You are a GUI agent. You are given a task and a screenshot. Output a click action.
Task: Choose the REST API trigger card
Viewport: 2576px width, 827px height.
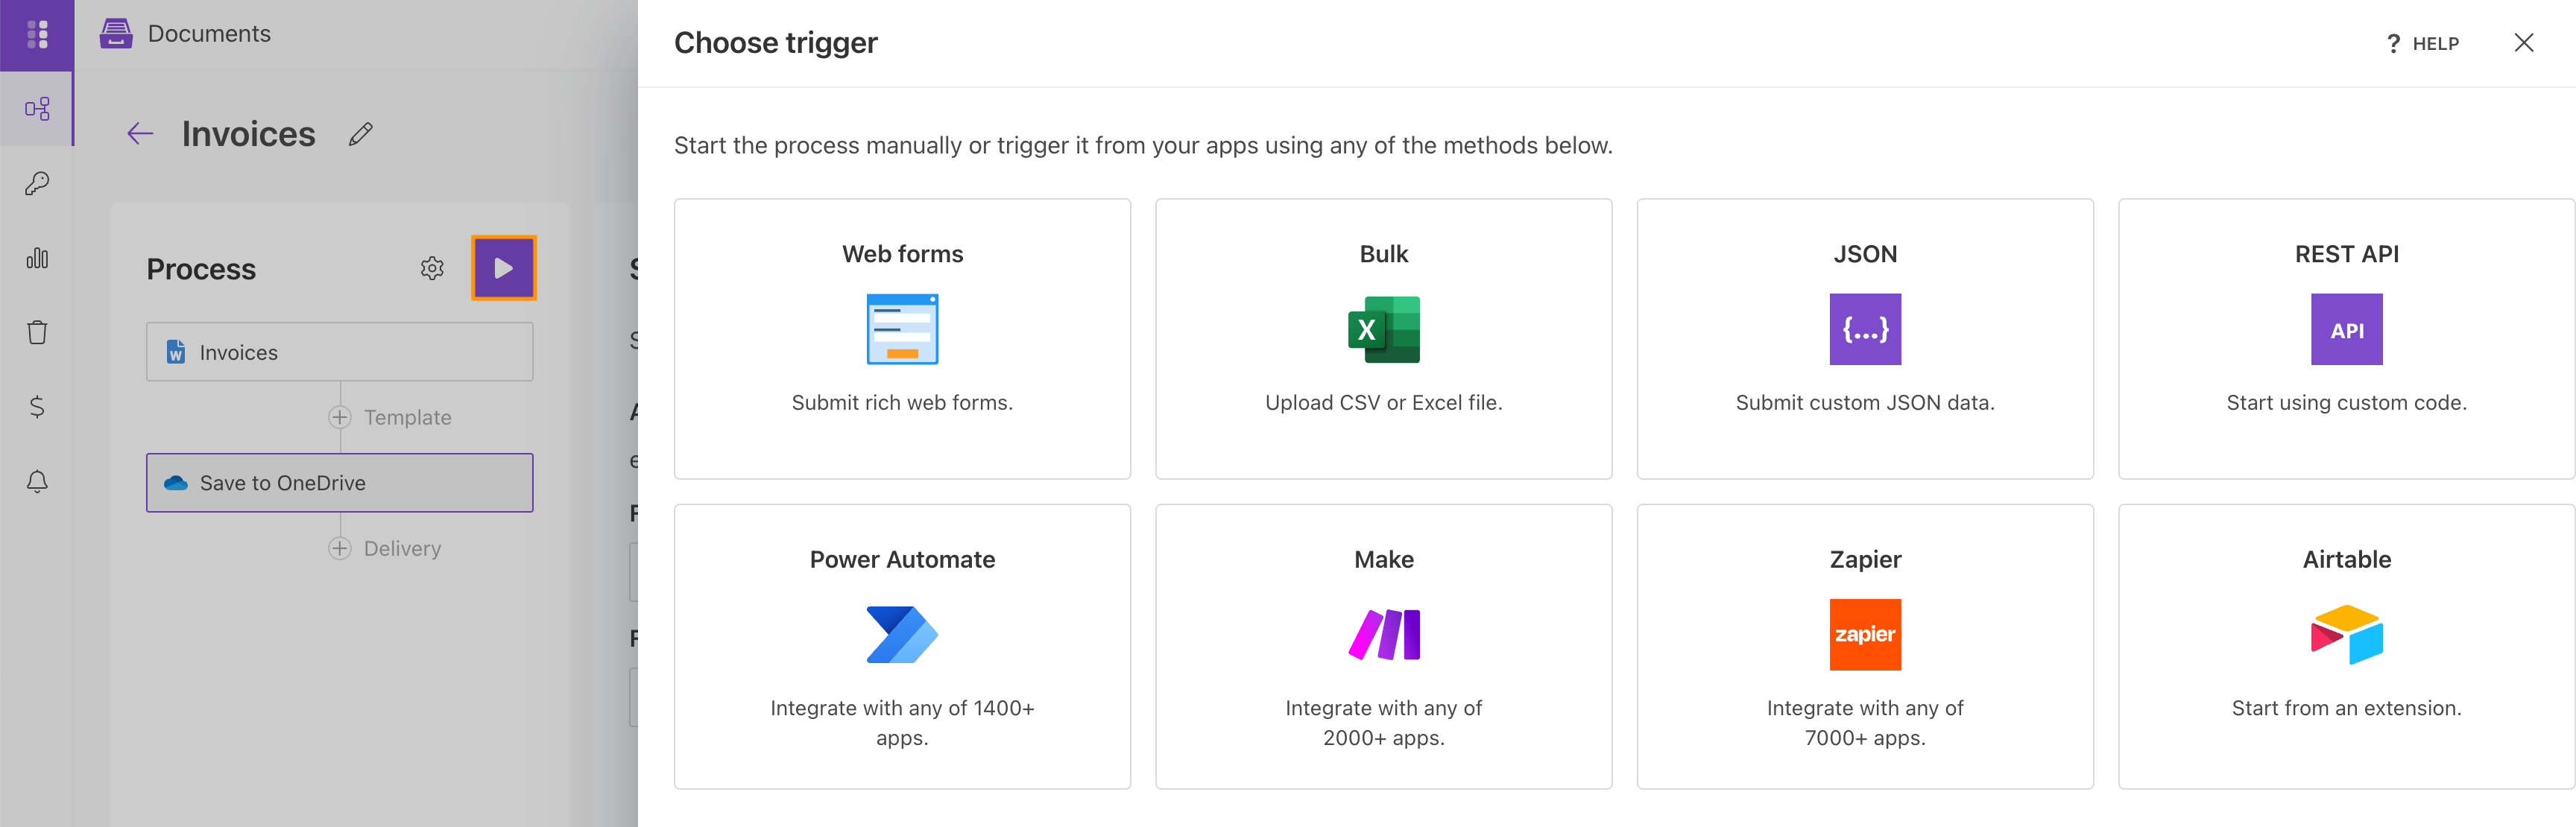[2347, 339]
